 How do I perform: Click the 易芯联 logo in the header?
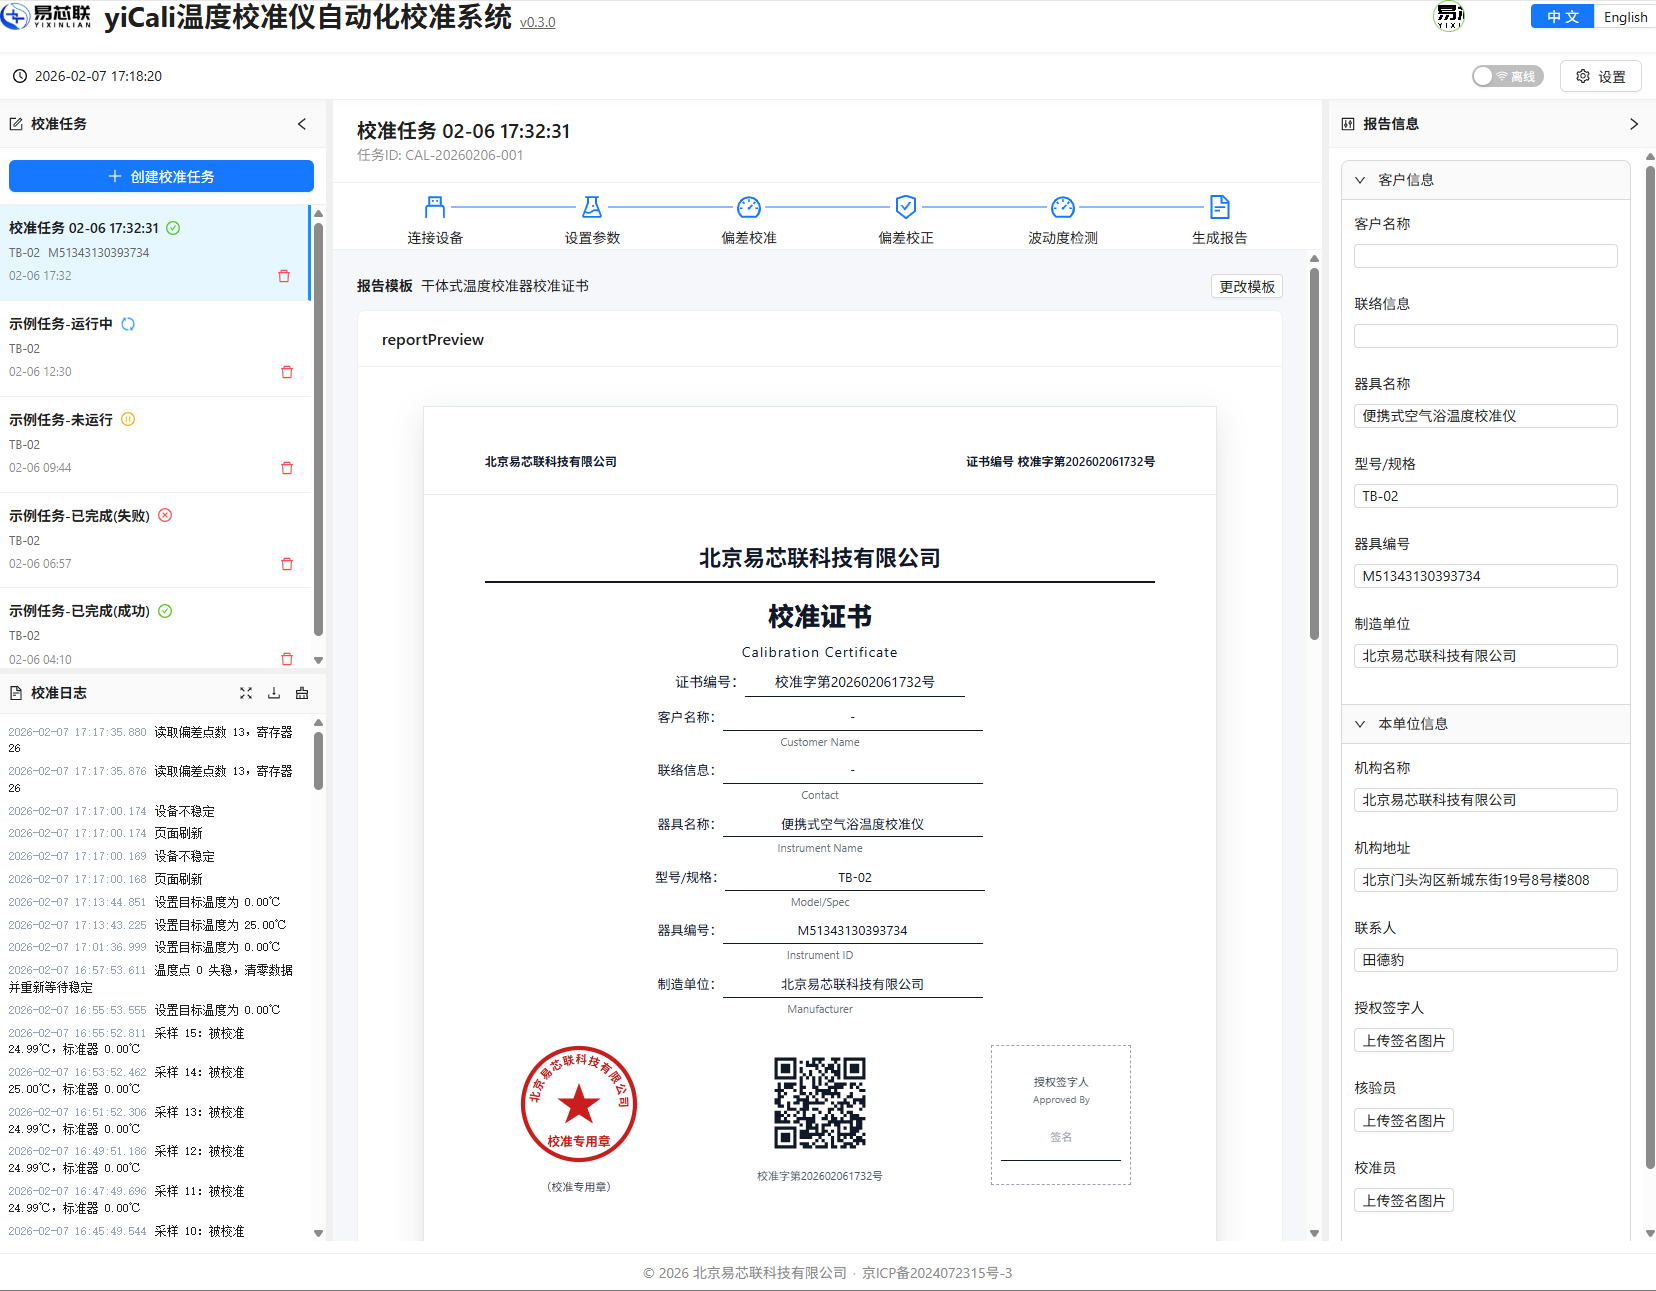click(x=46, y=16)
